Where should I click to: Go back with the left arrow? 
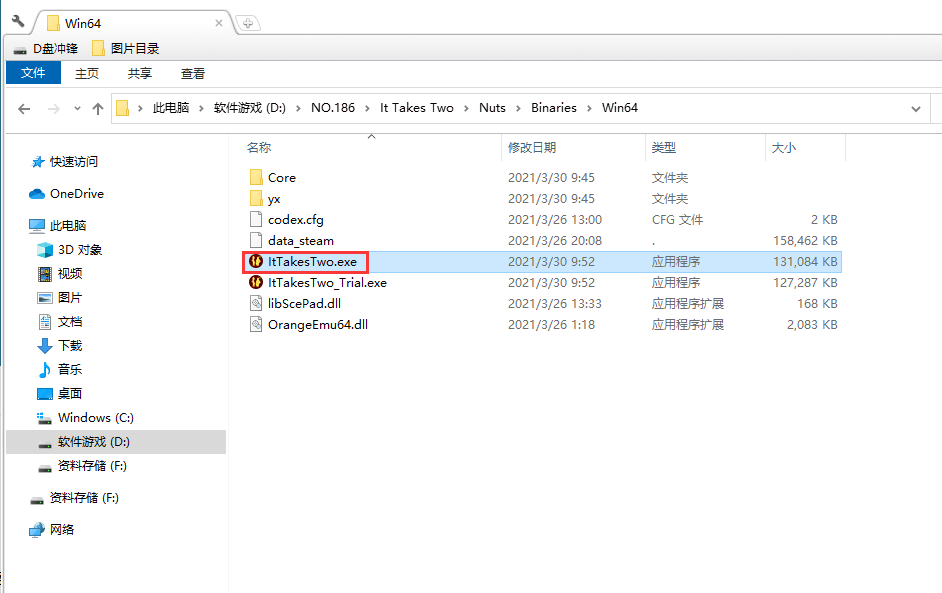point(24,109)
